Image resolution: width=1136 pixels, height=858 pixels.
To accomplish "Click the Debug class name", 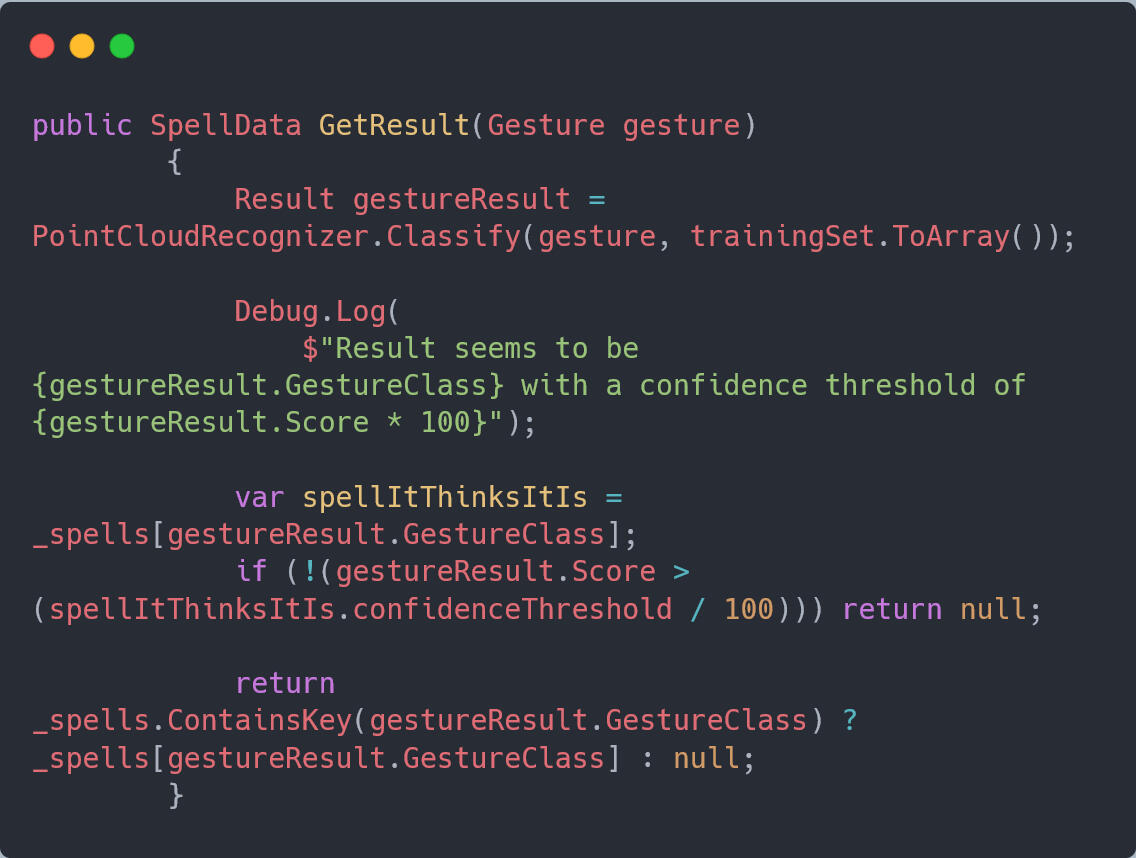I will [x=276, y=311].
